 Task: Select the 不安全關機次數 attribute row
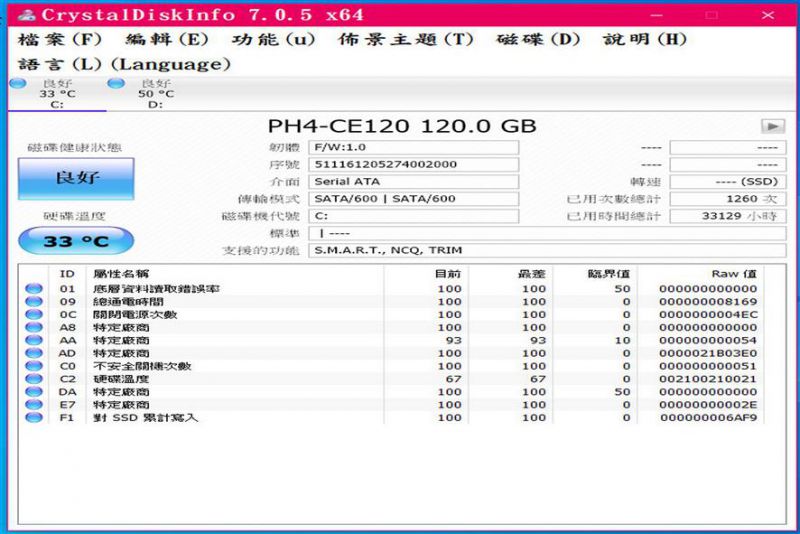(393, 366)
